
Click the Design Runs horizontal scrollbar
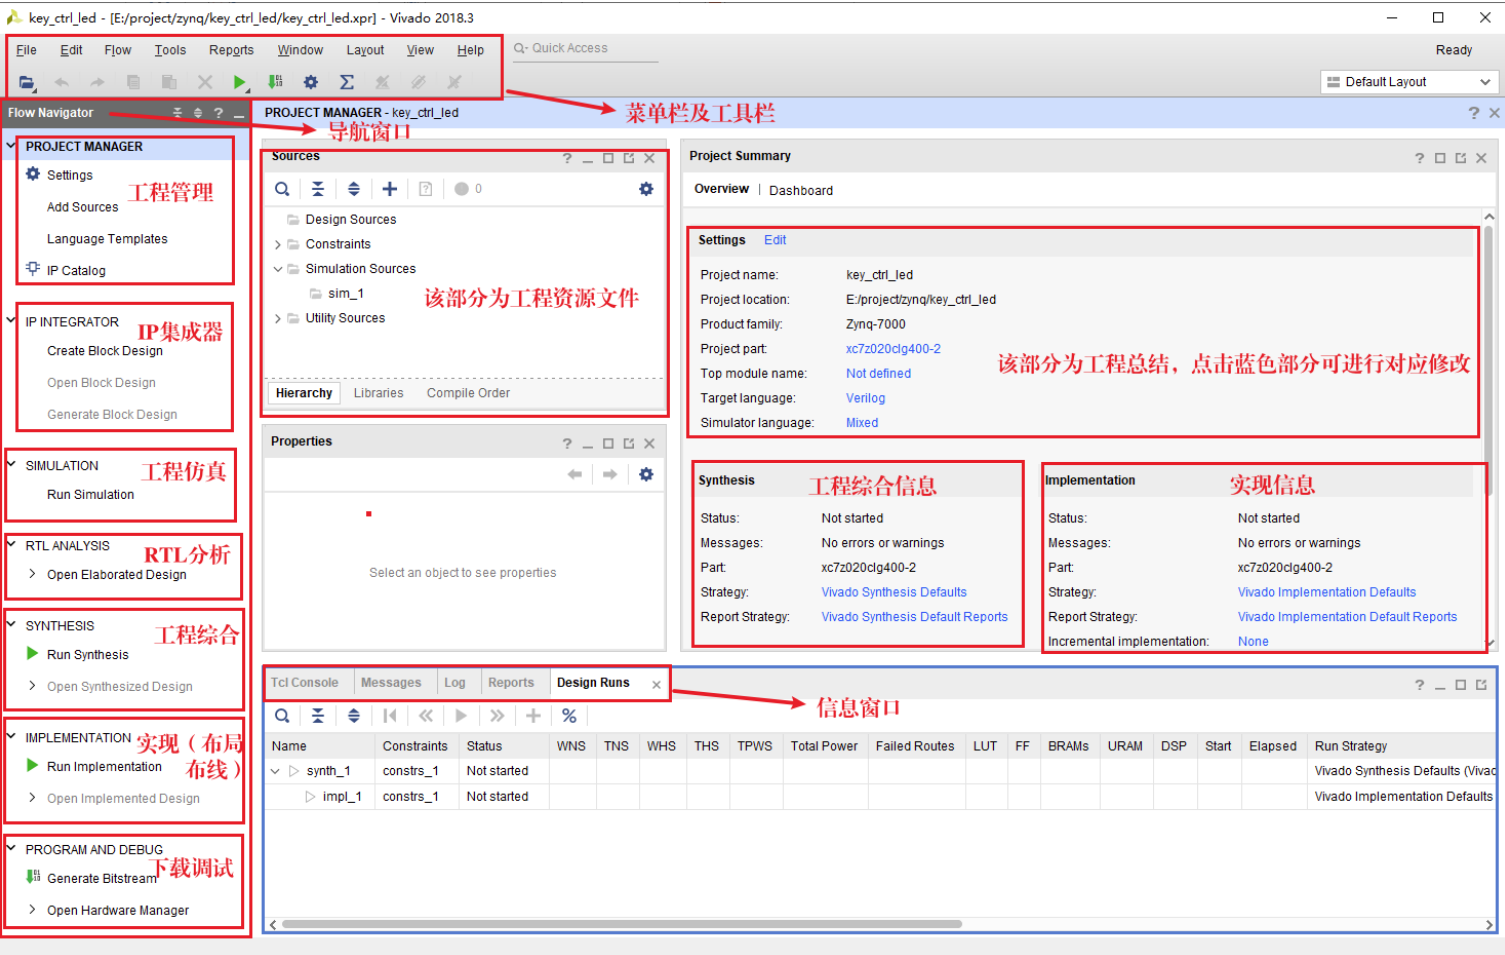tap(621, 924)
